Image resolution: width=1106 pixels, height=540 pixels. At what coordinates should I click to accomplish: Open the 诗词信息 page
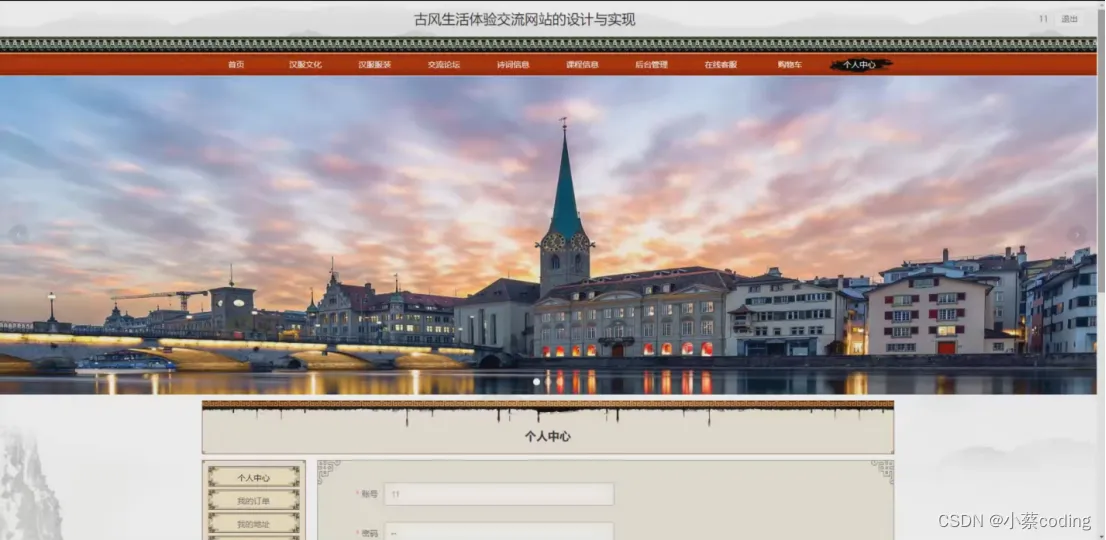513,65
